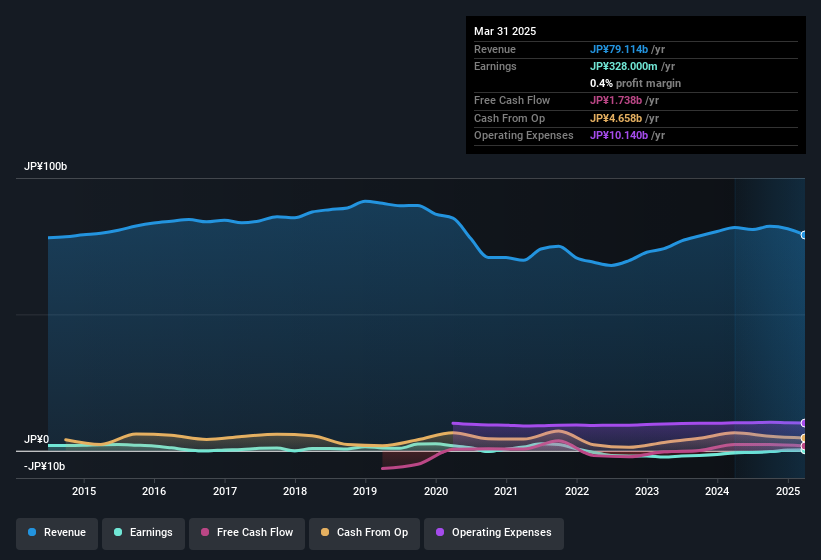Click the JP¥100b y-axis label

46,166
